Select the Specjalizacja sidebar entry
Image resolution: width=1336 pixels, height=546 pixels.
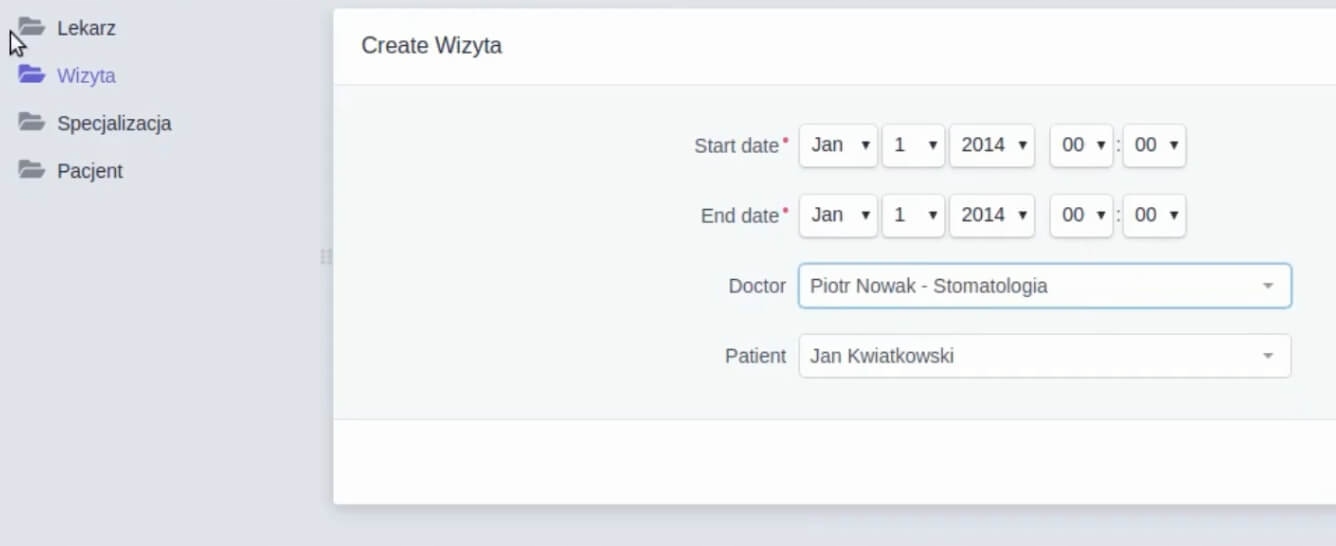tap(114, 124)
